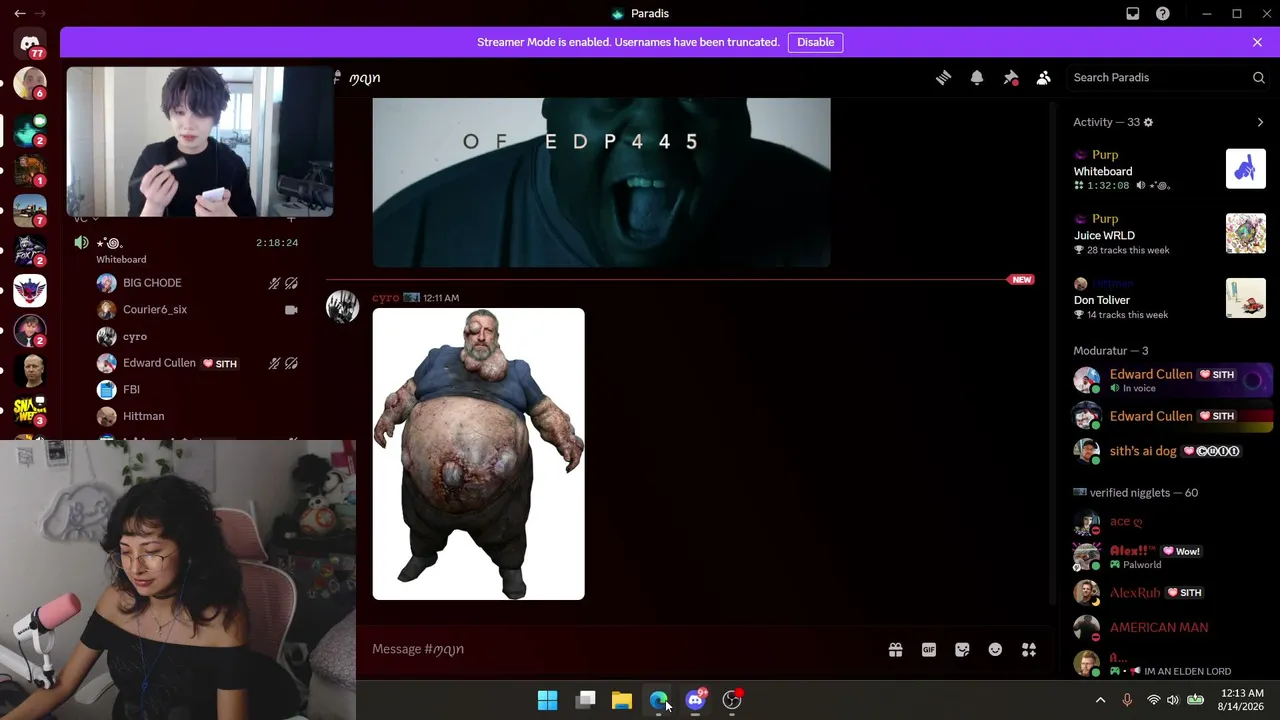Open the Windows Start menu
The width and height of the screenshot is (1280, 720).
click(x=547, y=700)
